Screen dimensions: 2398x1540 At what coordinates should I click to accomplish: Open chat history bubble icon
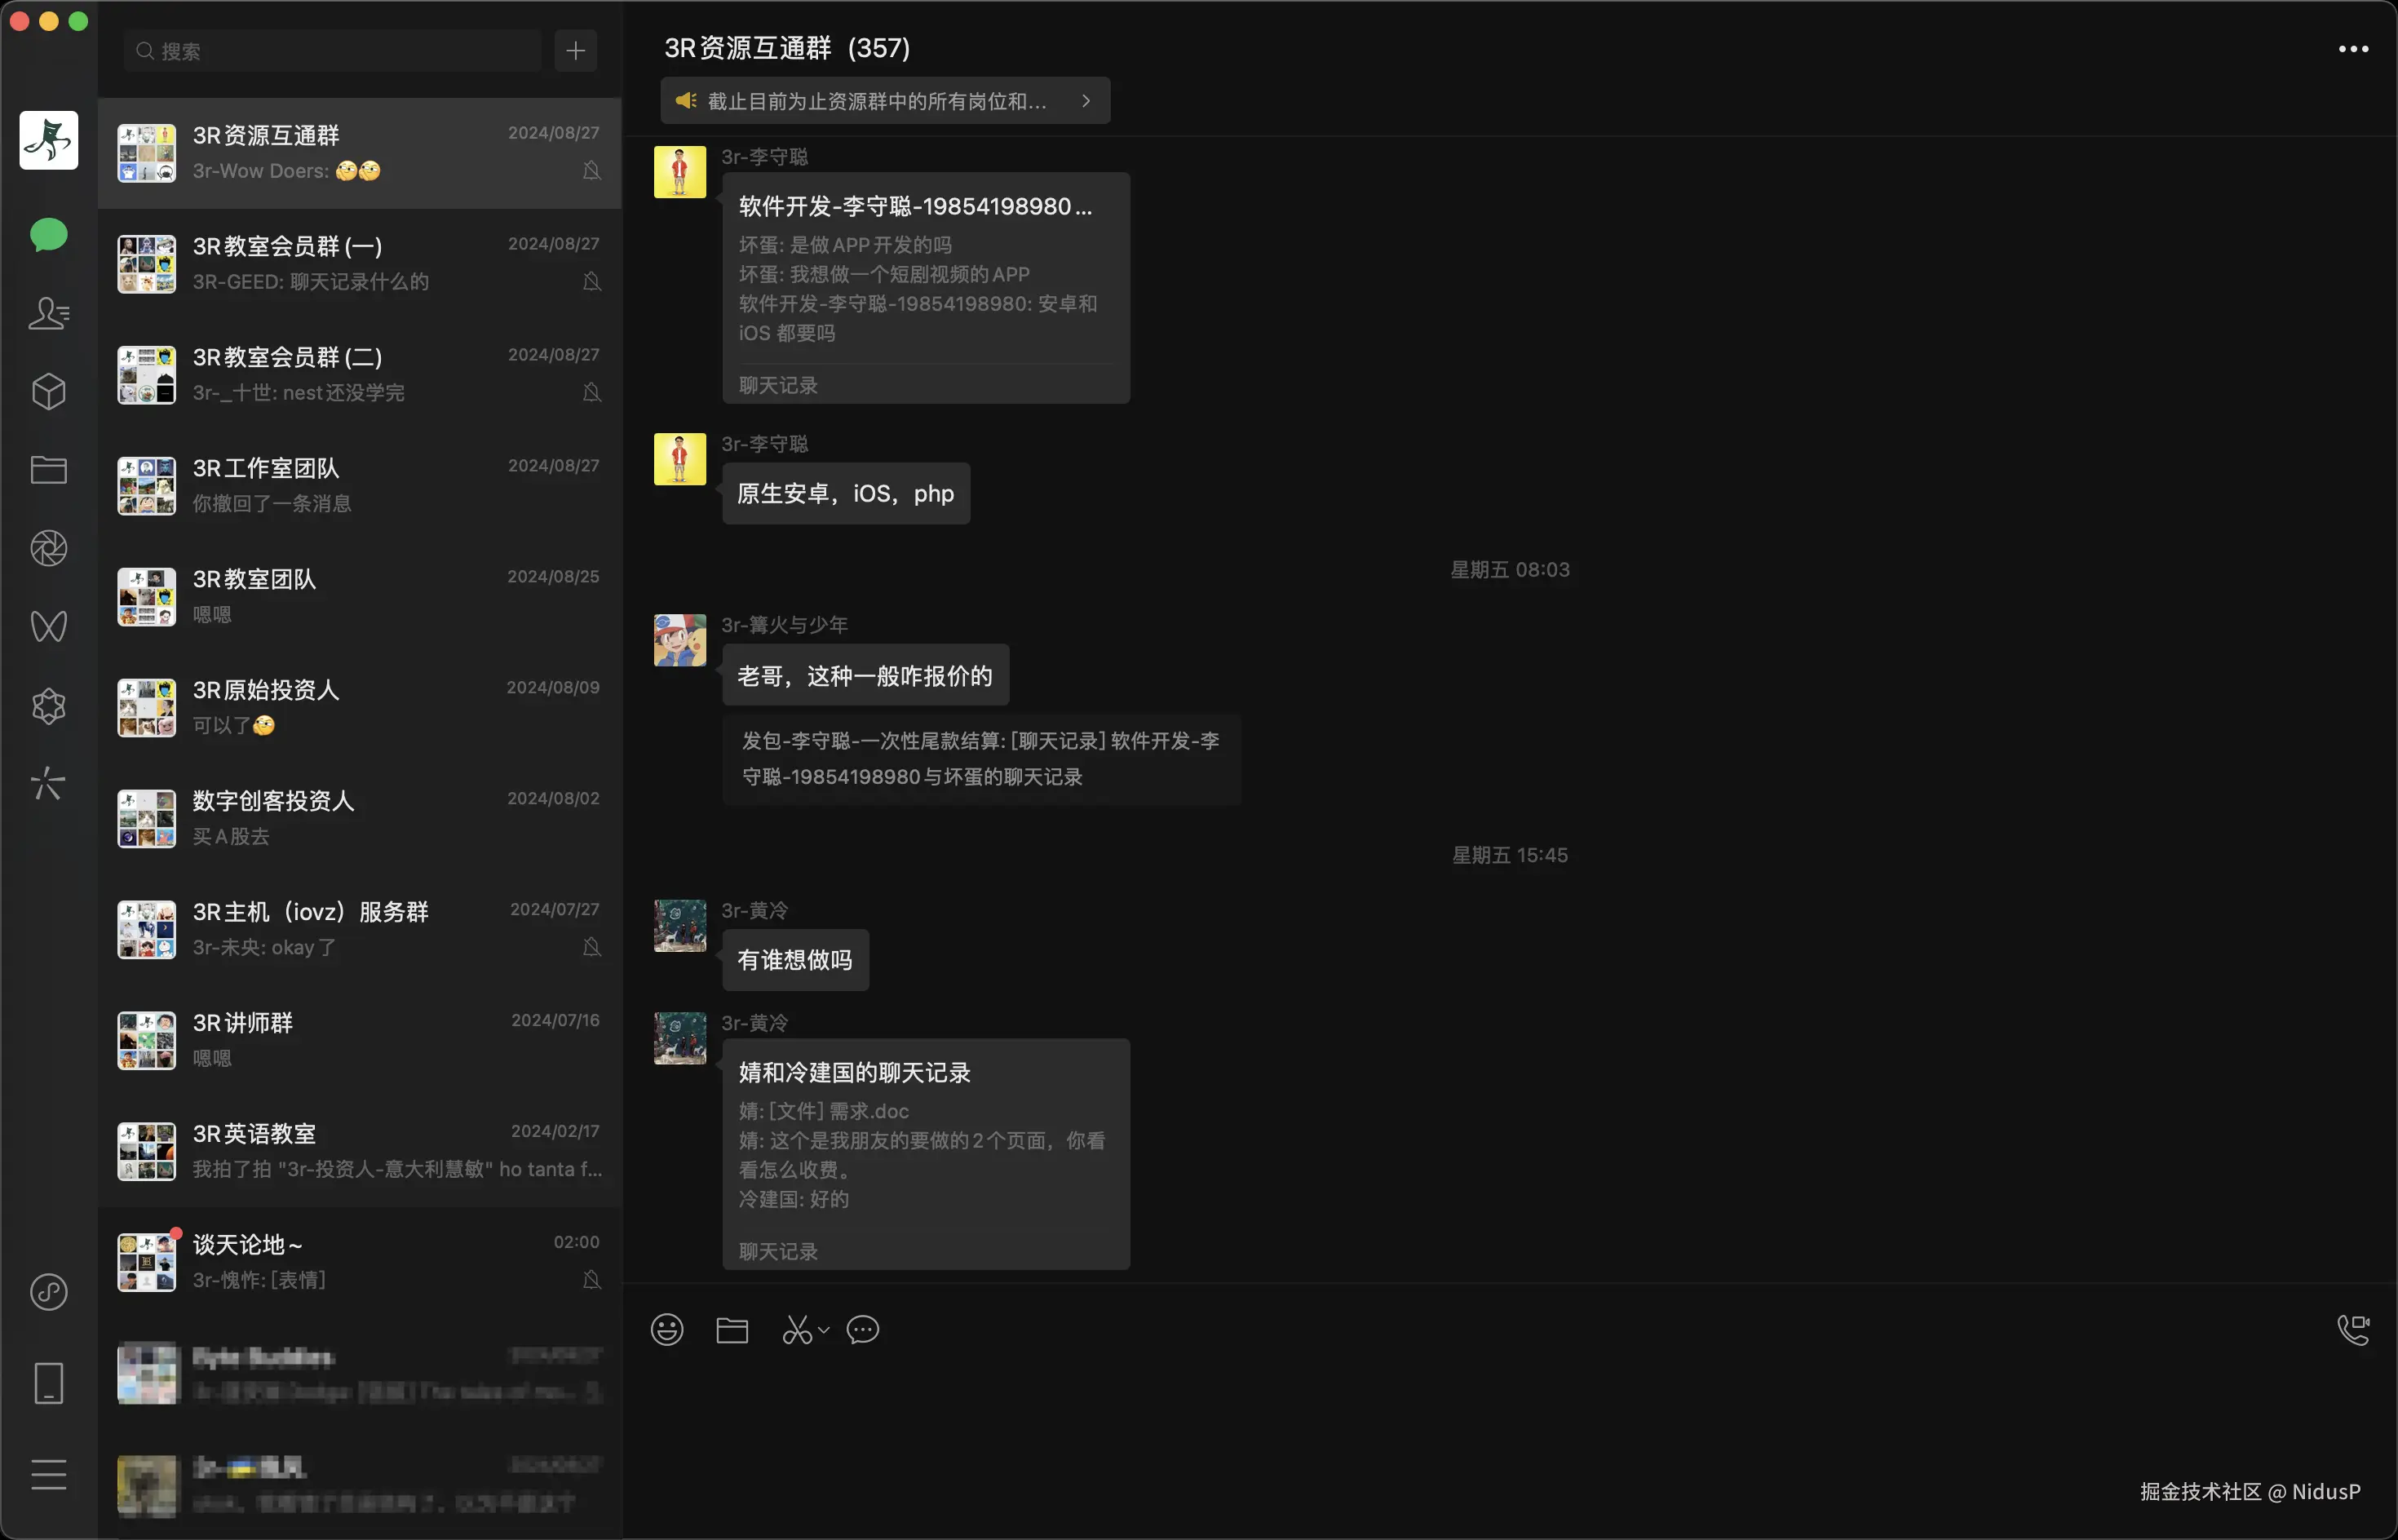point(863,1330)
